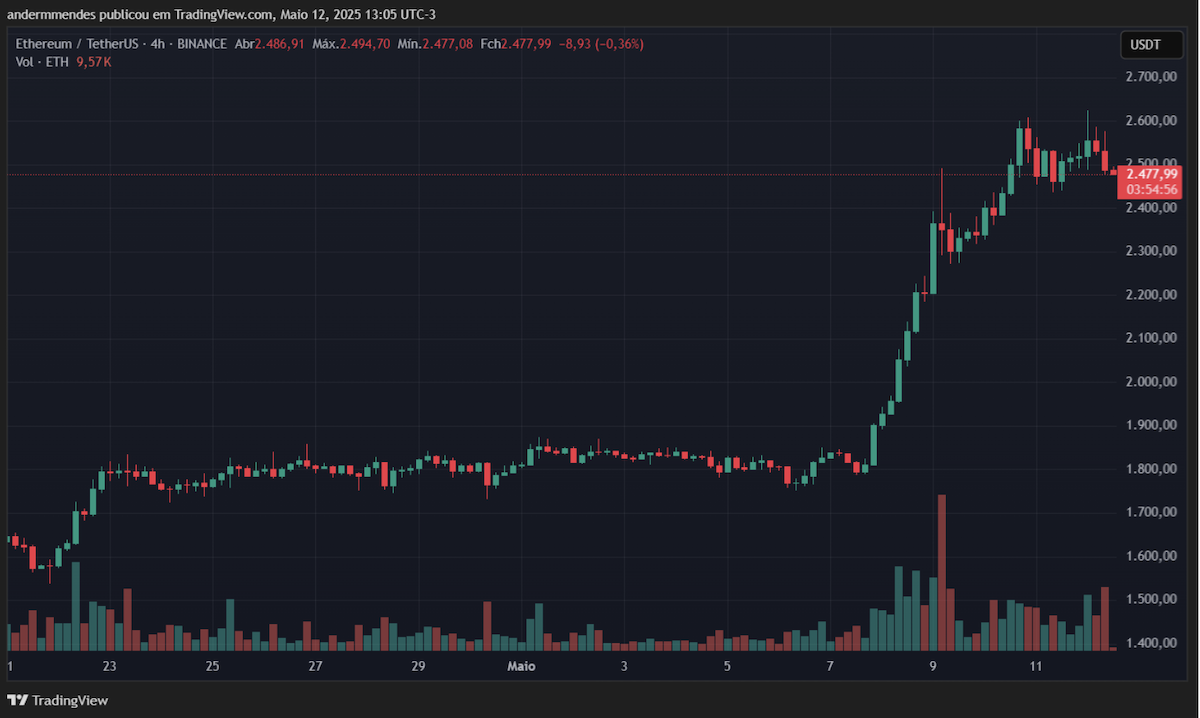
Task: Click the Maio month label on time axis
Action: pos(521,666)
